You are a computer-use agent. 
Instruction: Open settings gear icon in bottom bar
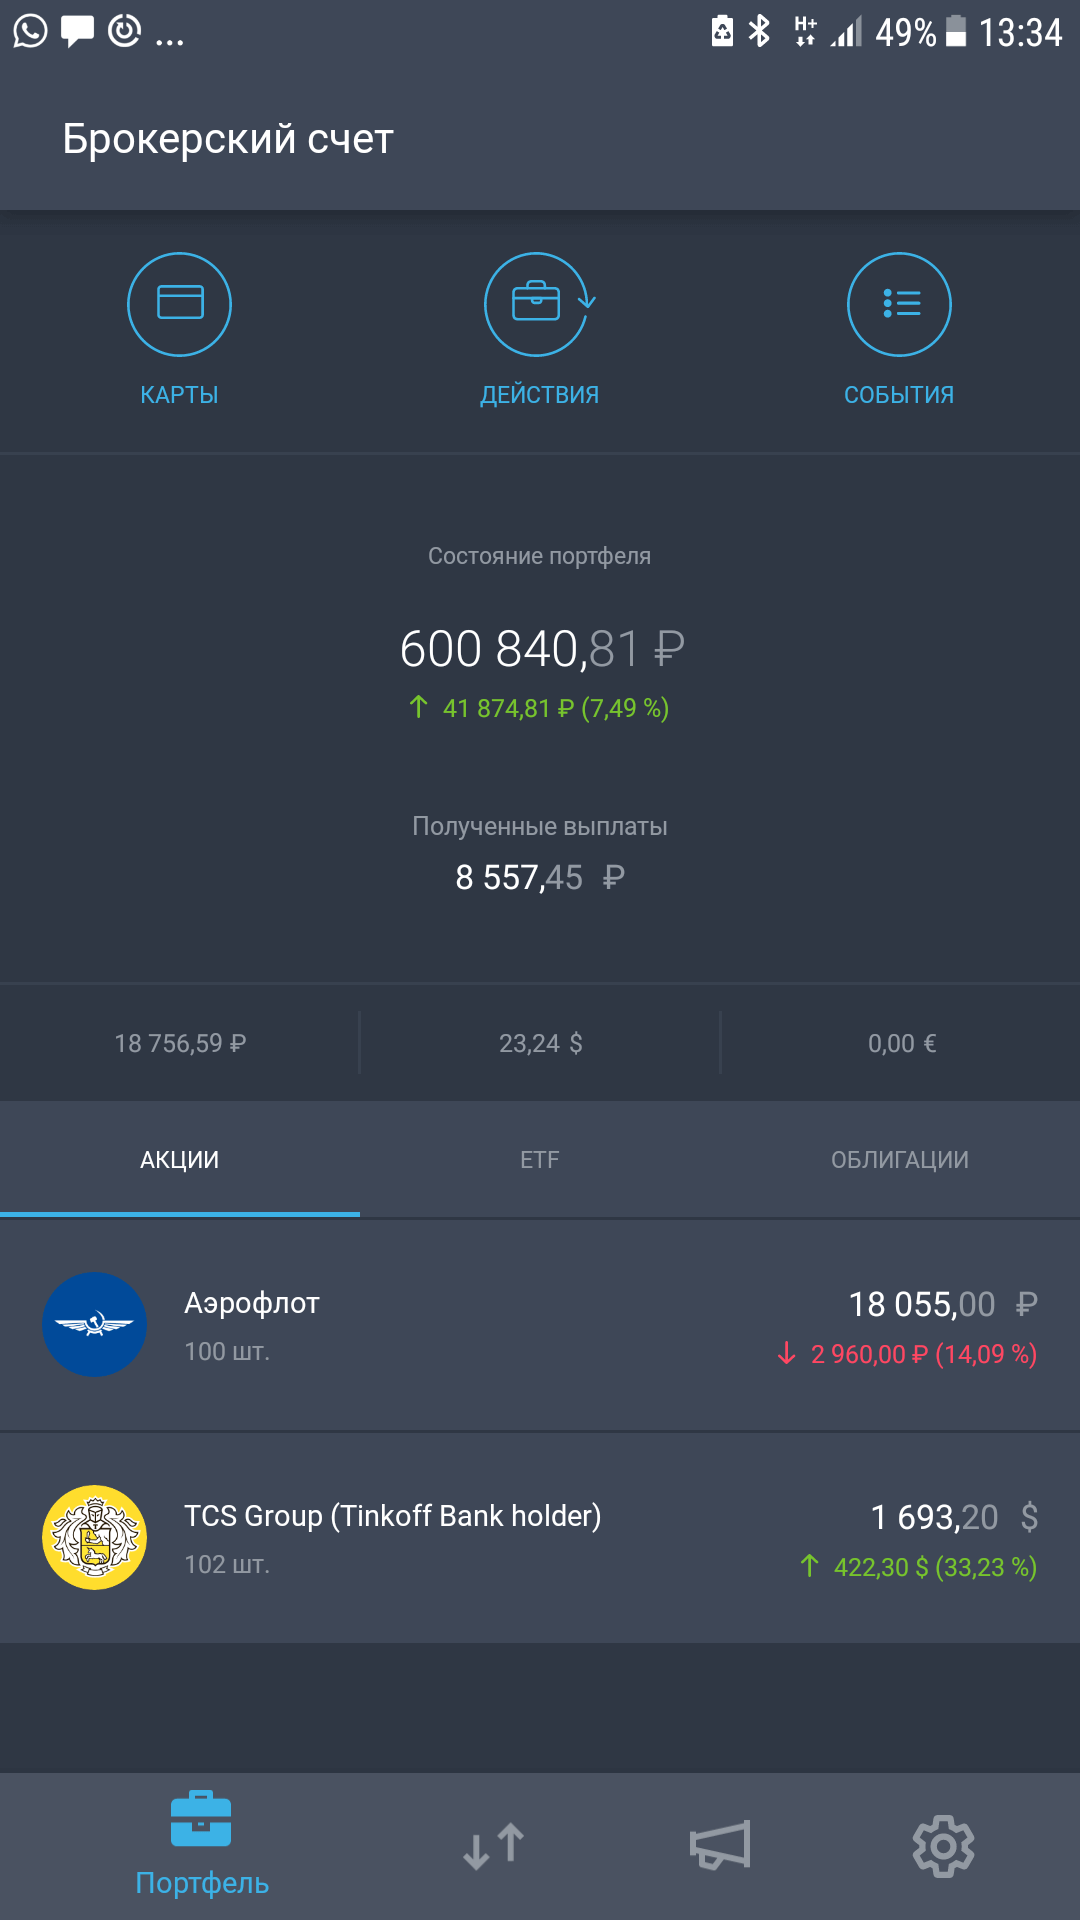[x=943, y=1846]
